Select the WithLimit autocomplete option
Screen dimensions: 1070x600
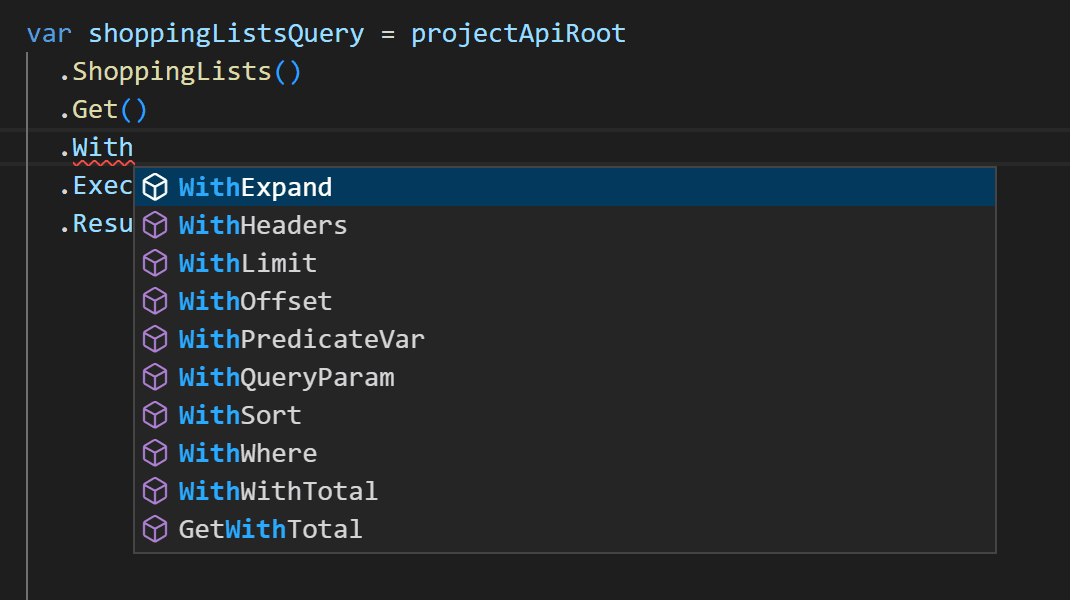pyautogui.click(x=247, y=262)
